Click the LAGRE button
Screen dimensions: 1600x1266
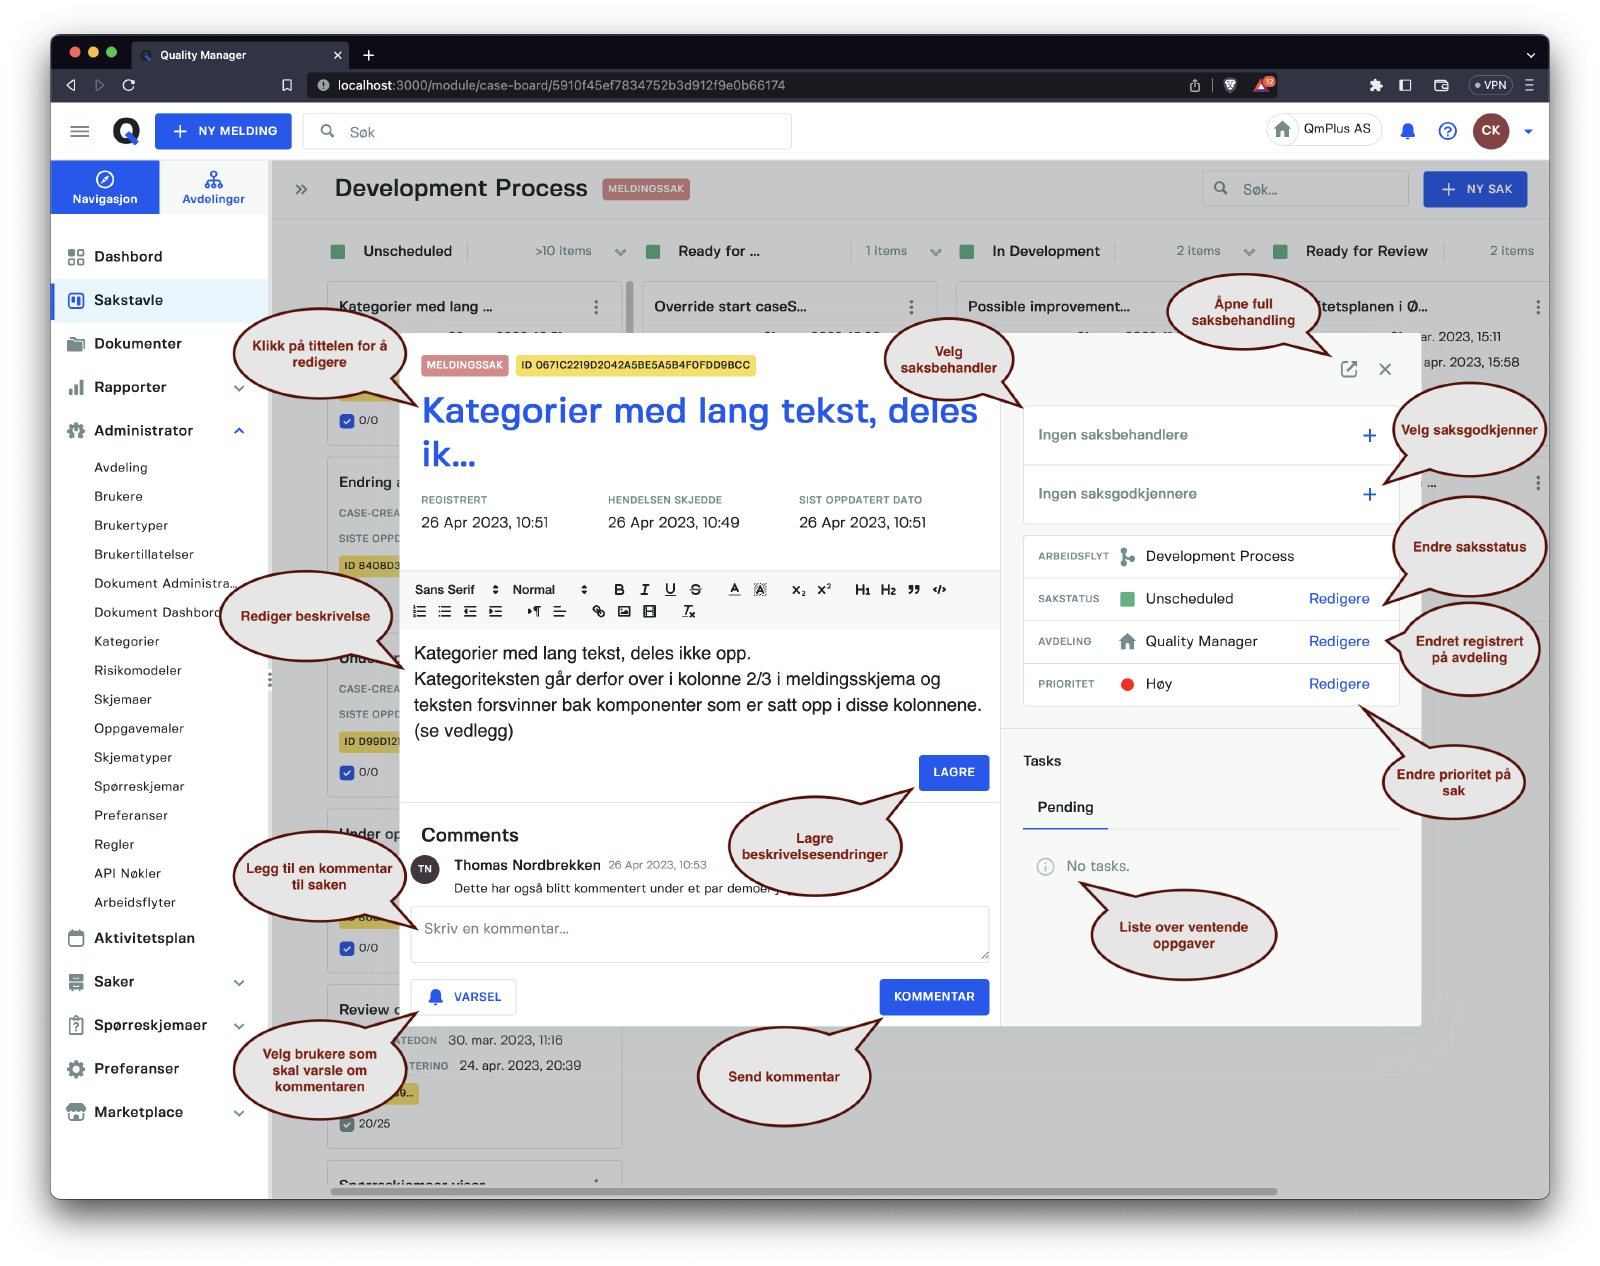[x=953, y=772]
